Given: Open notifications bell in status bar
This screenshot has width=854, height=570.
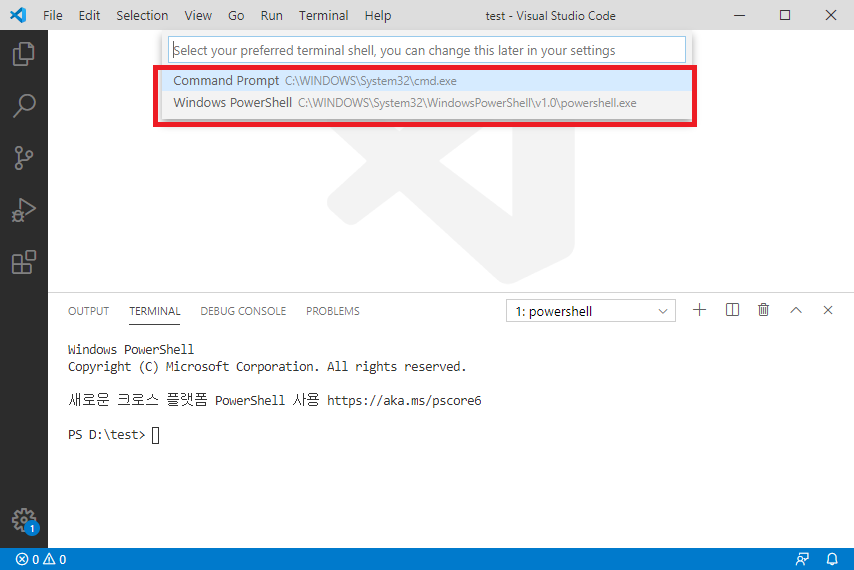Looking at the screenshot, I should pyautogui.click(x=832, y=559).
